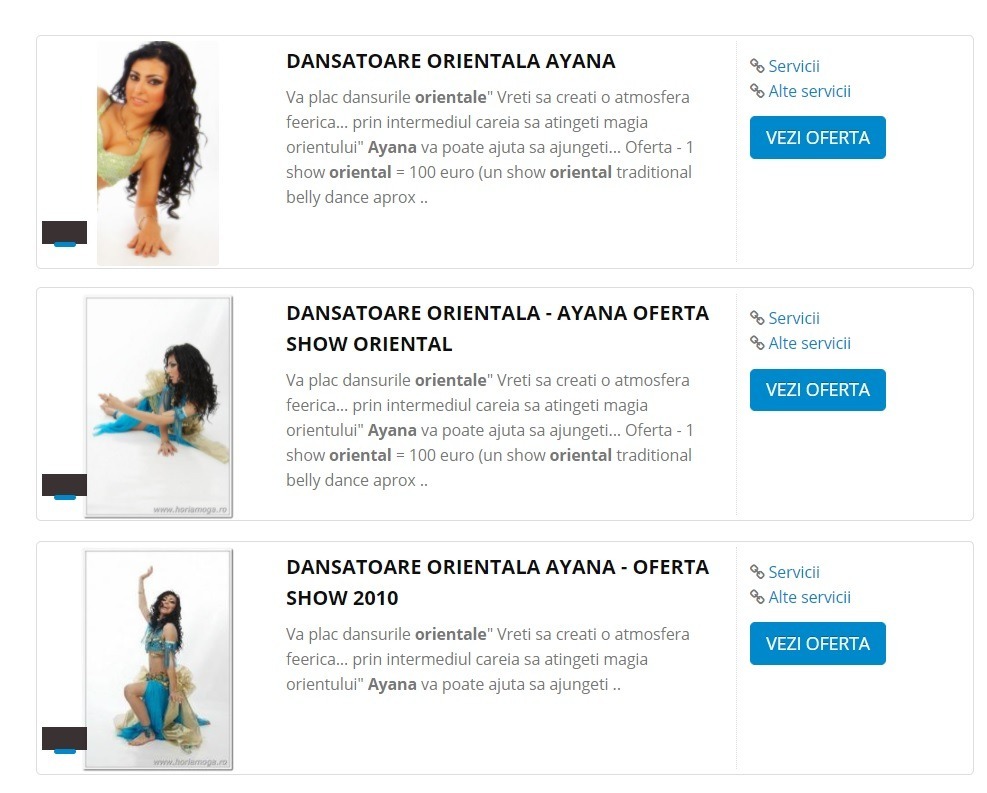Click chain icon beside Servicii in Show 2010 listing
The image size is (987, 793).
point(757,572)
